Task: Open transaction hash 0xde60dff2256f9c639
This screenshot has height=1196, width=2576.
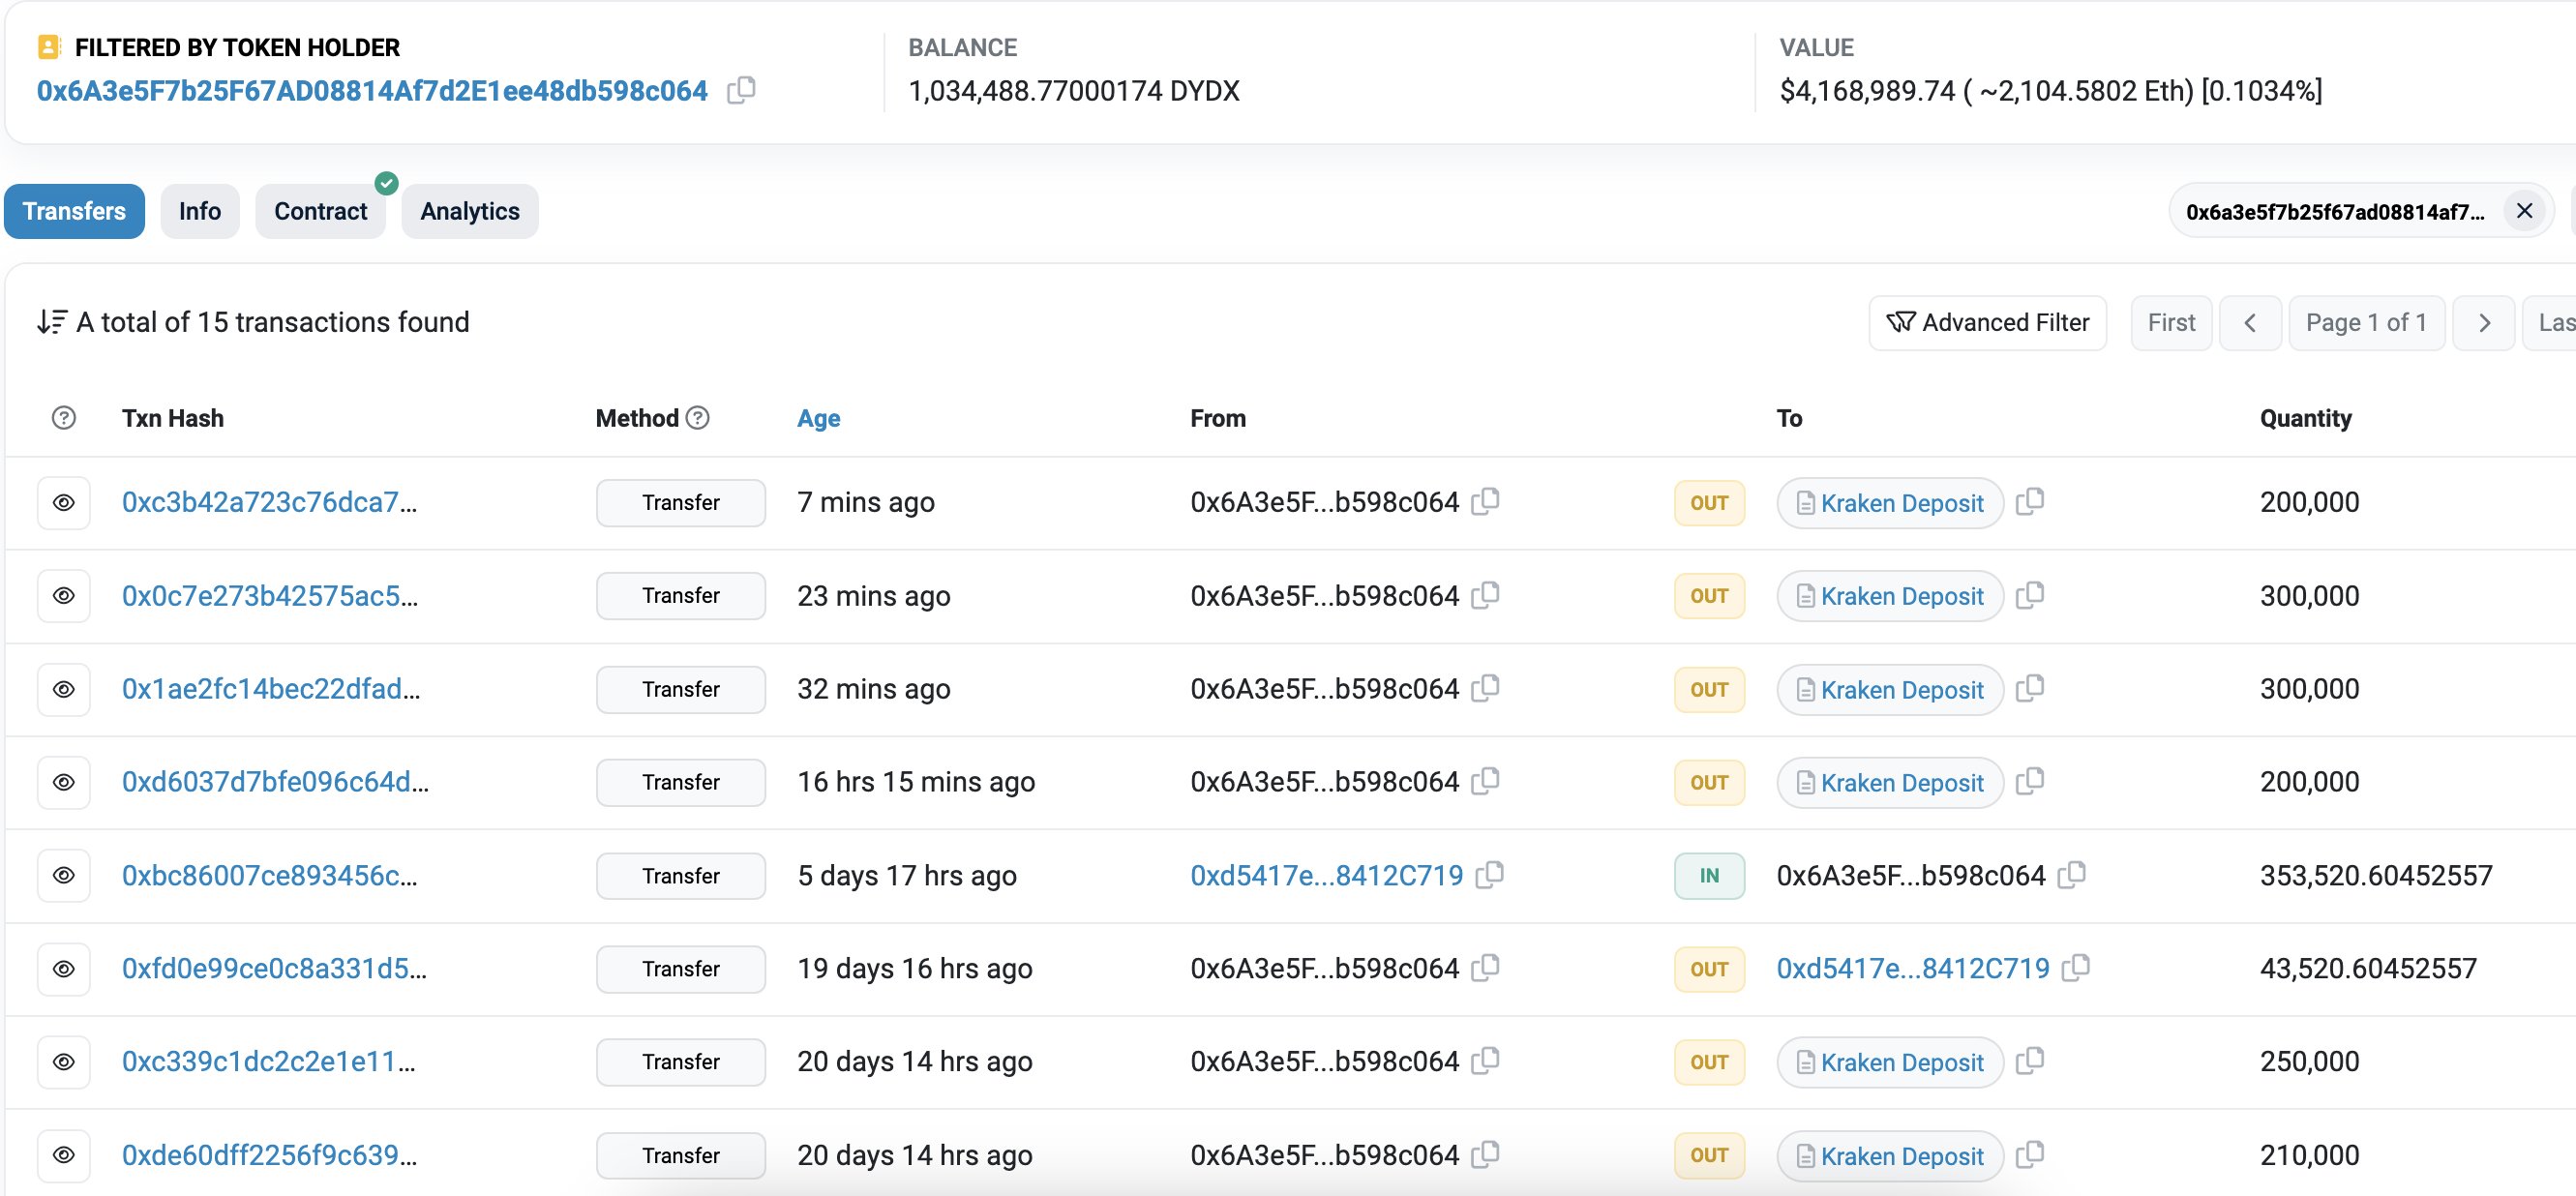Action: [269, 1156]
